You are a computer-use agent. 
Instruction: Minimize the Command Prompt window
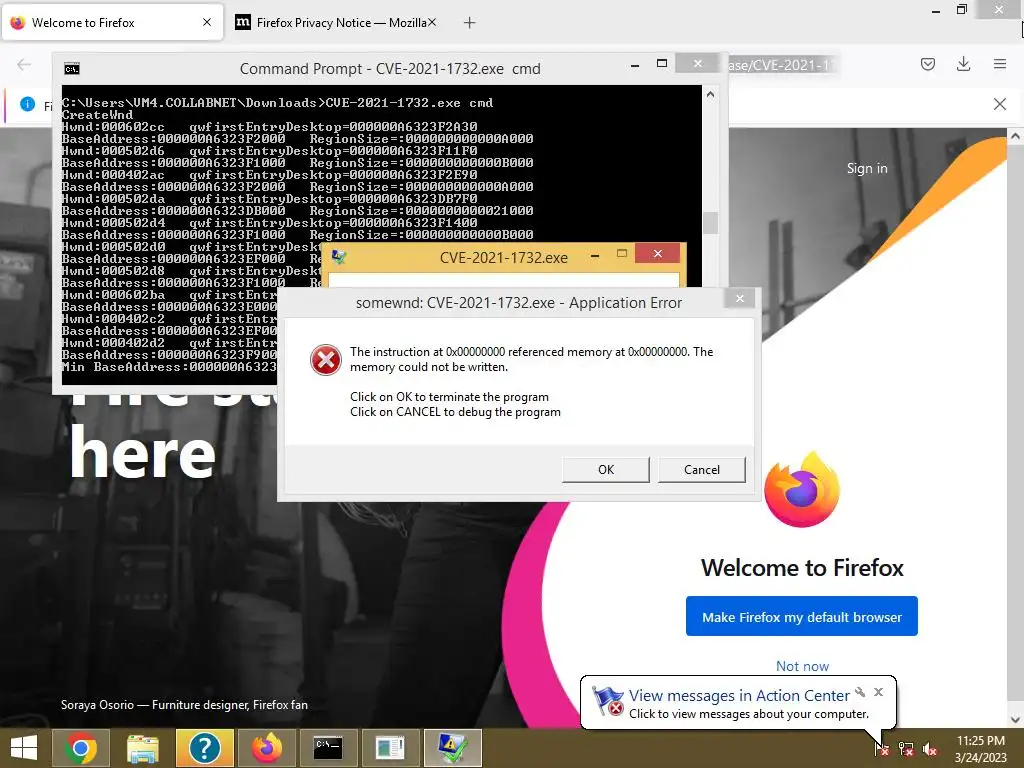(635, 65)
